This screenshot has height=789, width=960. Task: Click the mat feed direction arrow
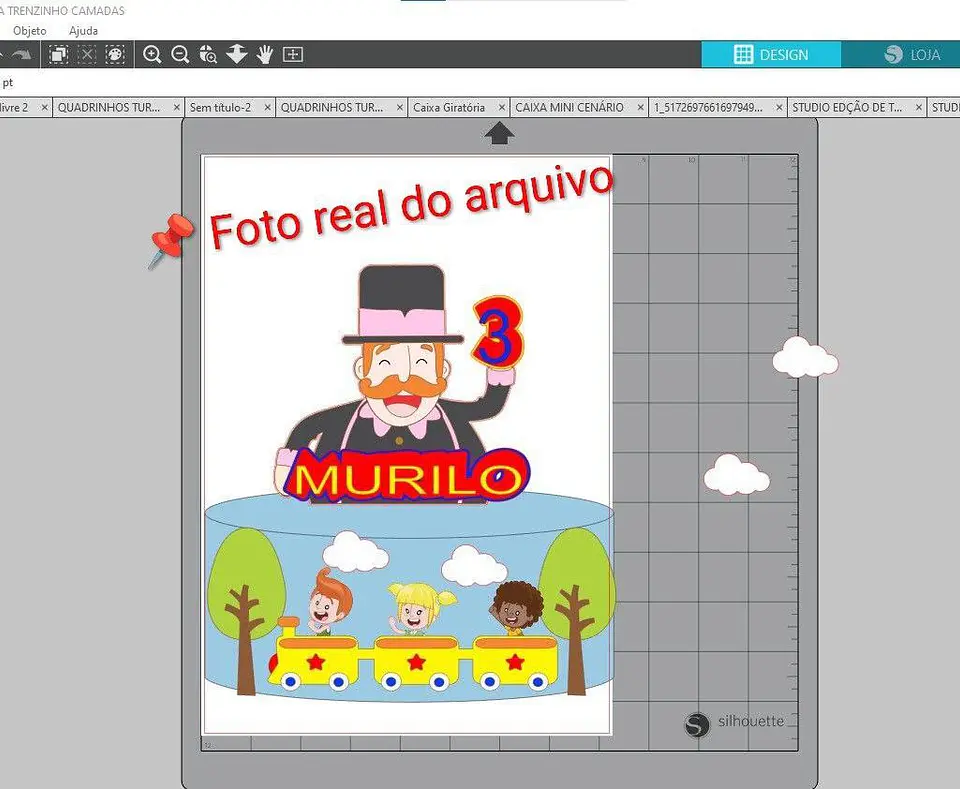click(499, 133)
